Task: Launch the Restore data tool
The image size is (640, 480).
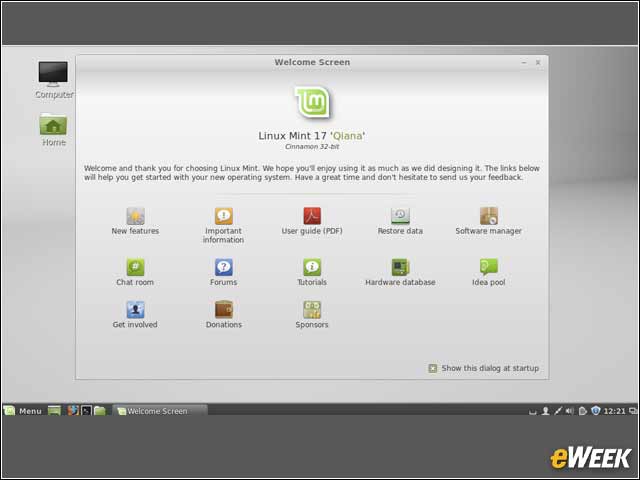Action: click(400, 216)
